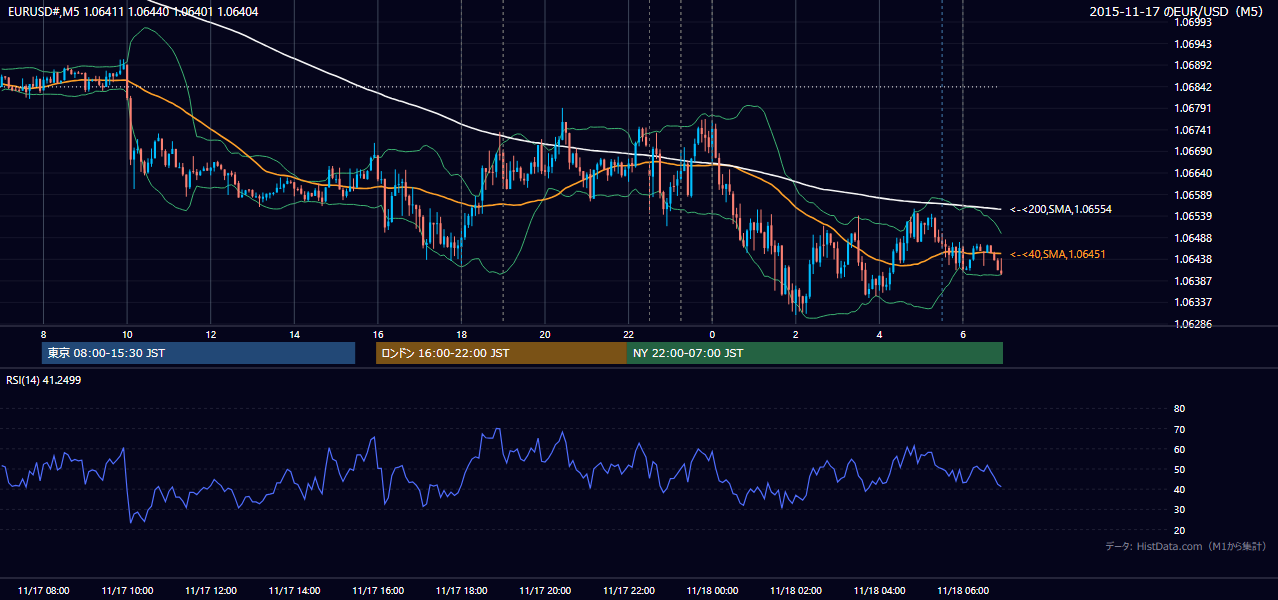Viewport: 1278px width, 600px height.
Task: Click price axis value 1.06892
Action: coord(1193,65)
